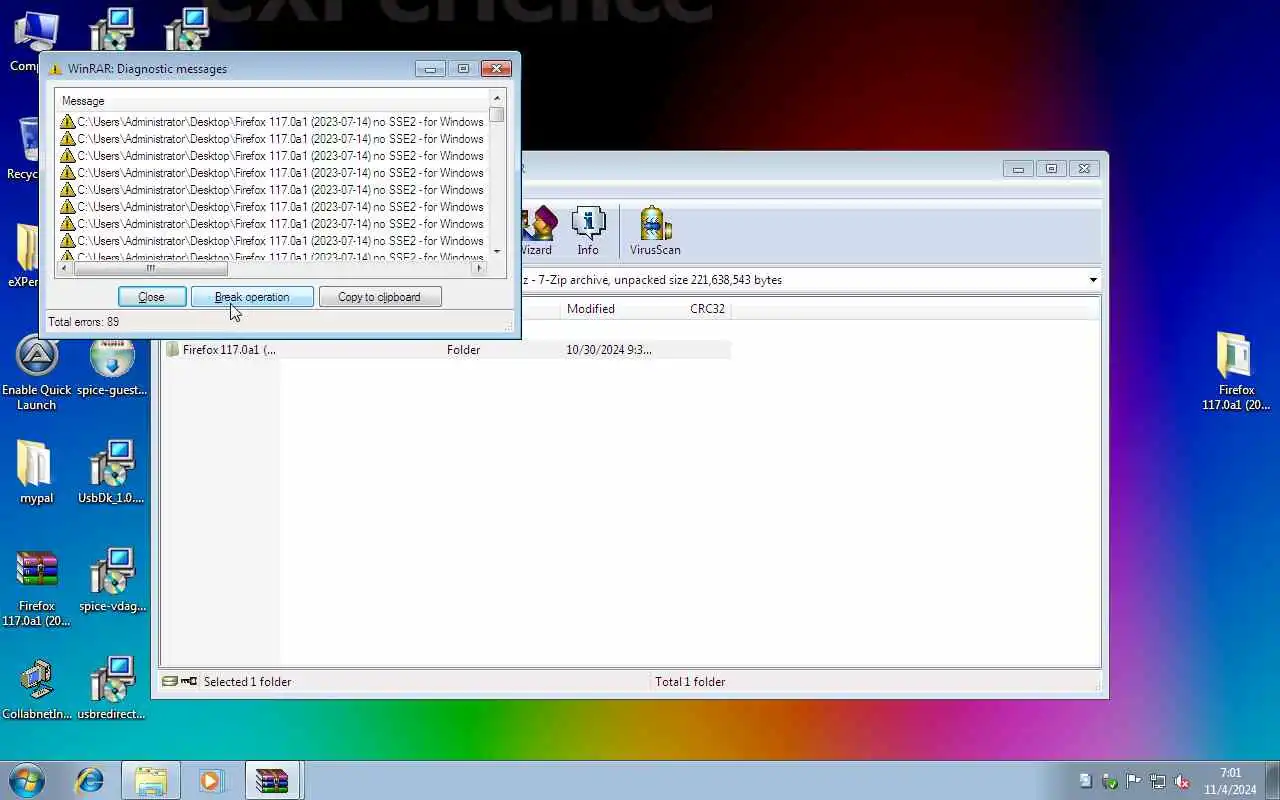Open Action Center flag in system tray
This screenshot has height=800, width=1280.
click(x=1134, y=781)
